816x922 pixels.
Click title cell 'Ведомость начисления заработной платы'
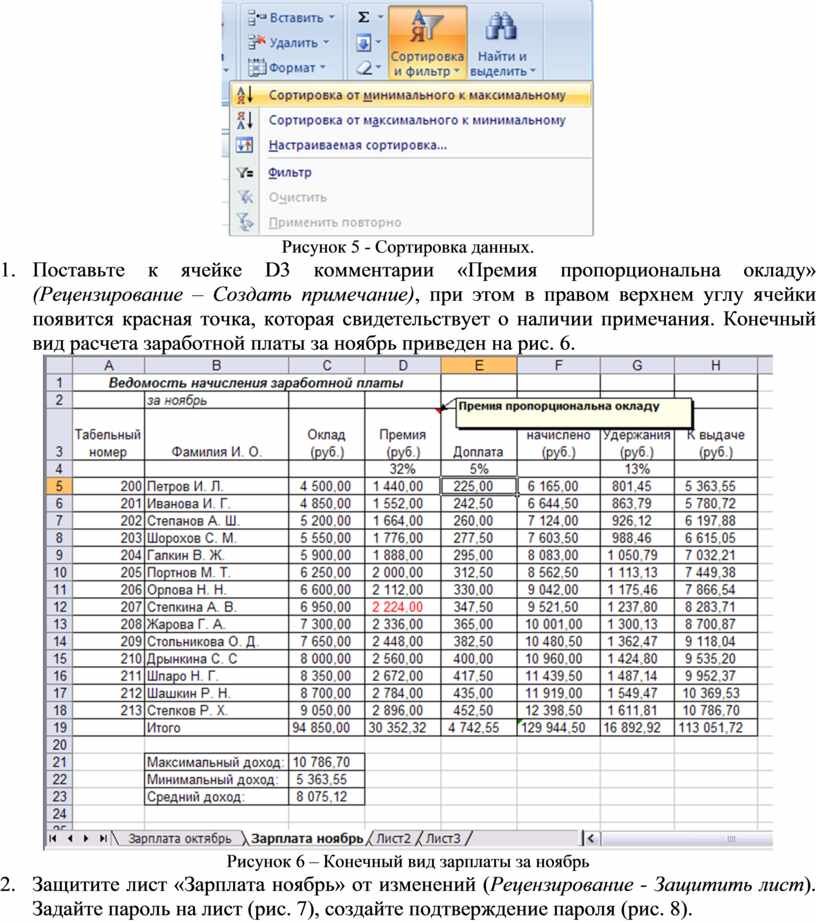coord(256,383)
